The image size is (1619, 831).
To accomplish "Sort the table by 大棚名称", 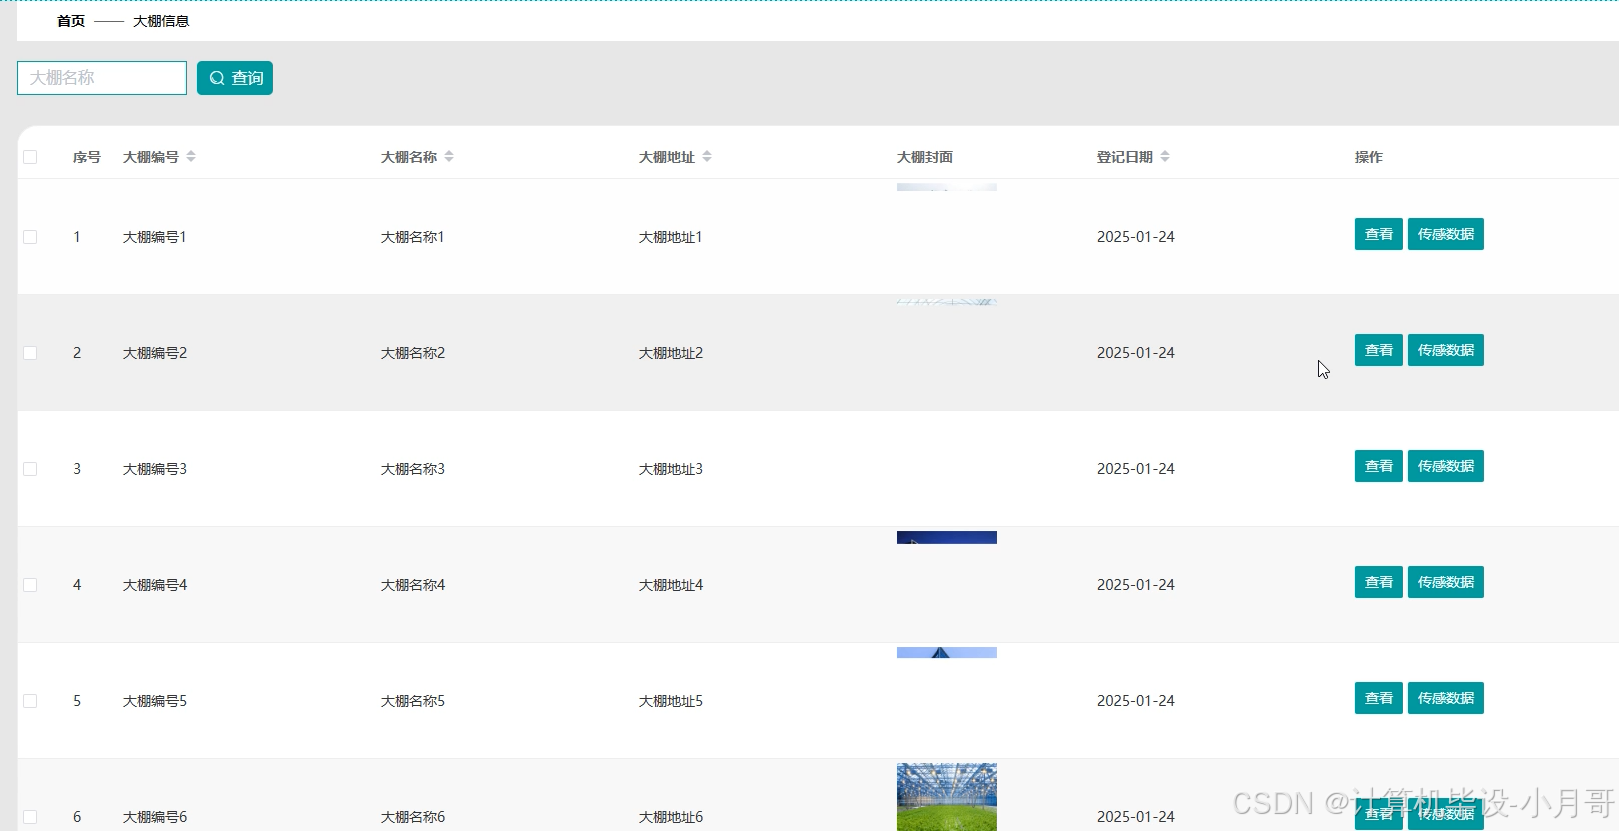I will click(x=449, y=157).
